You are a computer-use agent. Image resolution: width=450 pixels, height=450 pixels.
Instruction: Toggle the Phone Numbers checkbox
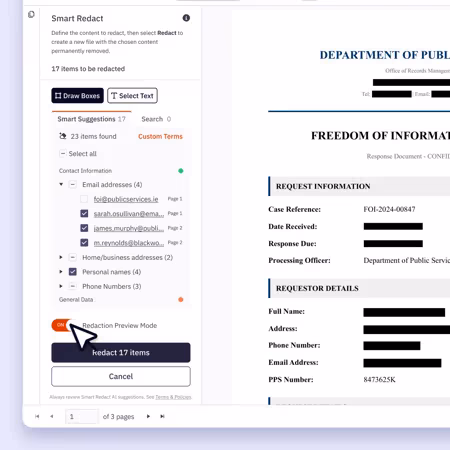tap(72, 286)
